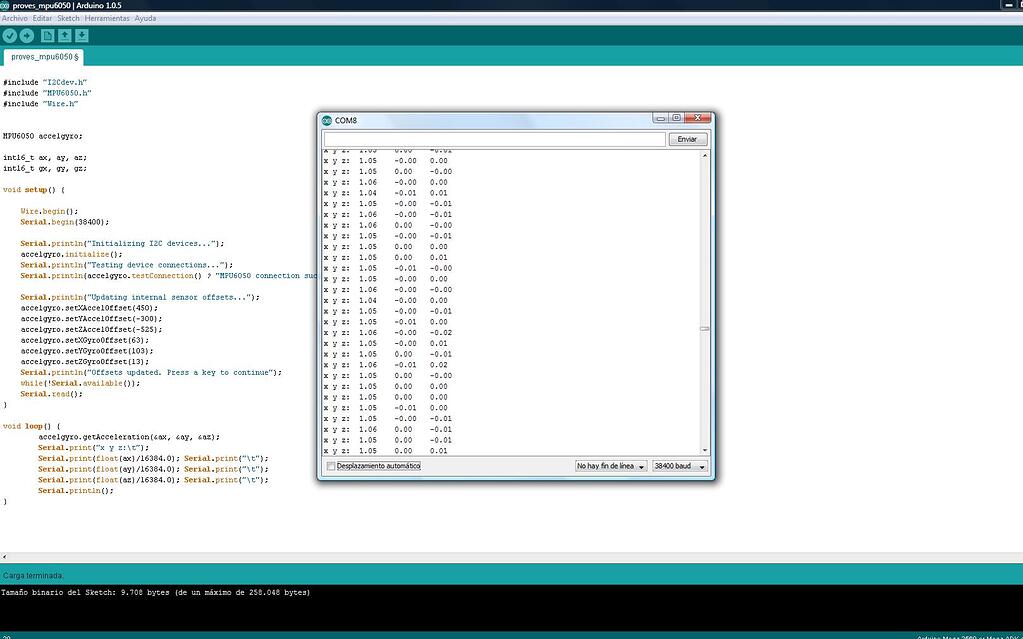Viewport: 1023px width, 639px height.
Task: Save the sketch with the Save icon
Action: point(82,36)
